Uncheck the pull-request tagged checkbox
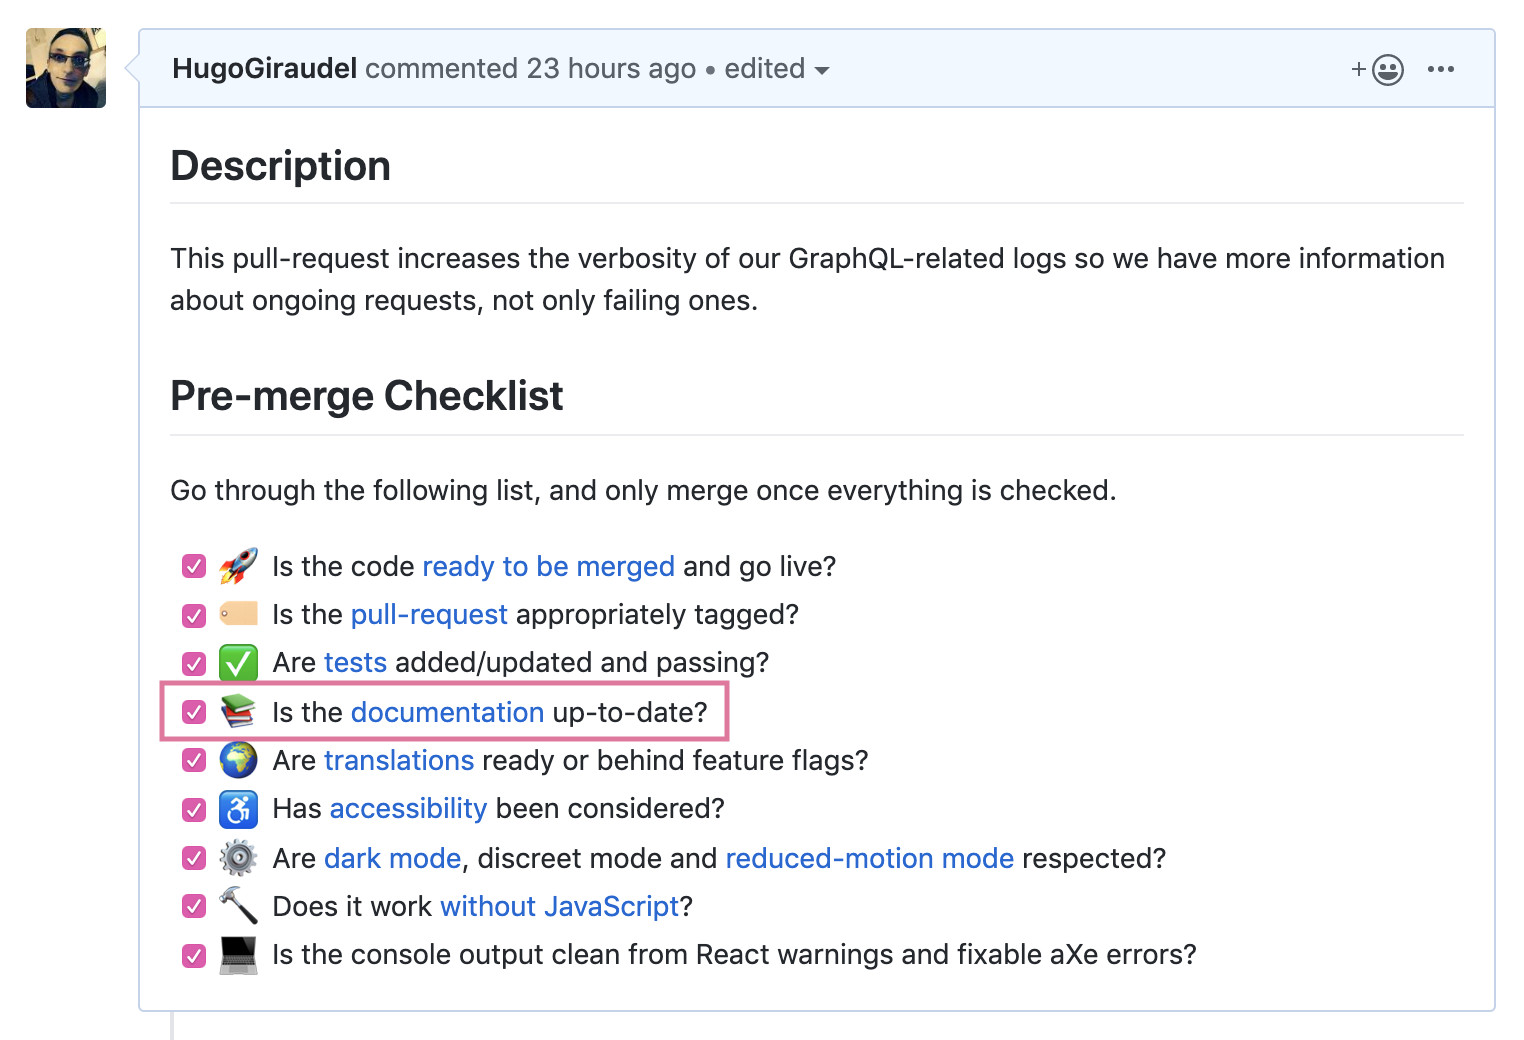The height and width of the screenshot is (1040, 1524). (x=194, y=615)
